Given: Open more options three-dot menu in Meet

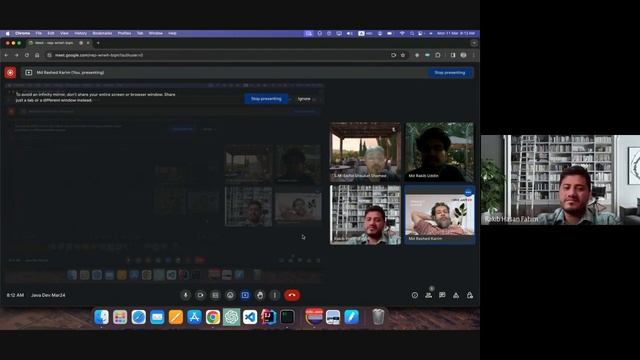Looking at the screenshot, I should [x=275, y=295].
